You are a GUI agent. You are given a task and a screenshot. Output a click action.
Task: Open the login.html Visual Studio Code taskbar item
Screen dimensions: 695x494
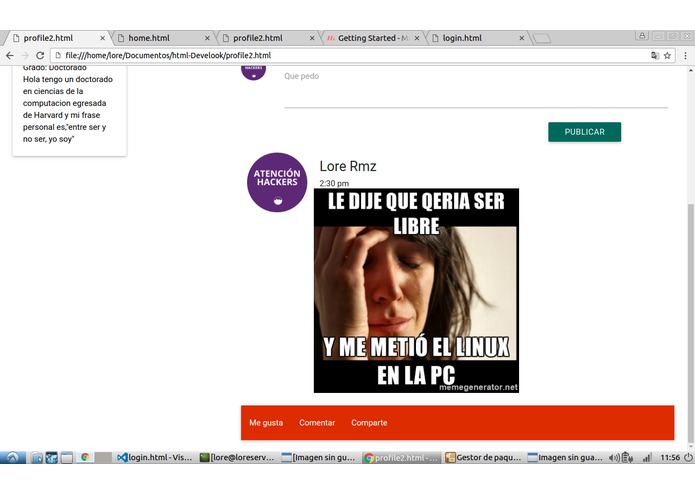point(155,457)
